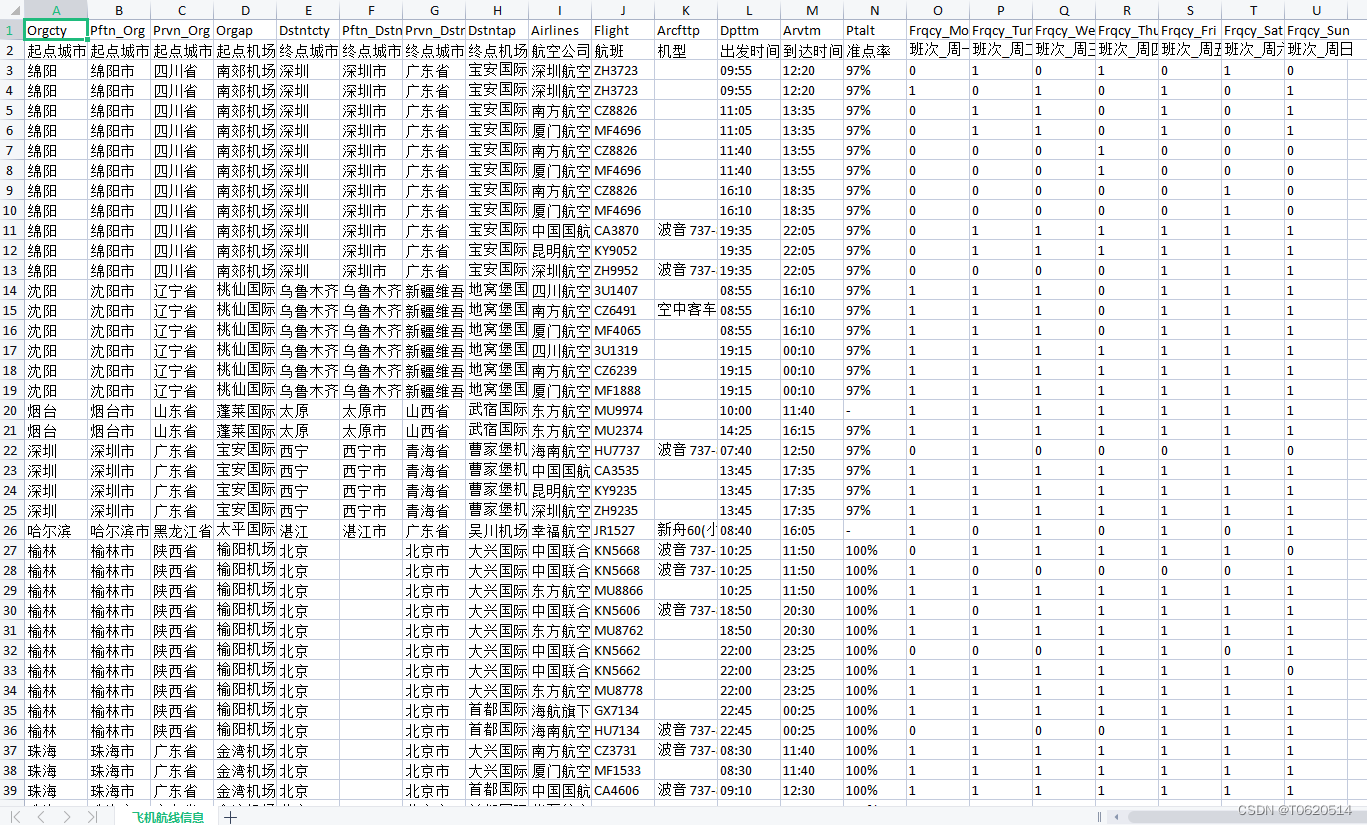This screenshot has width=1367, height=825.
Task: Select flight cell CZ3731
Action: (x=623, y=750)
